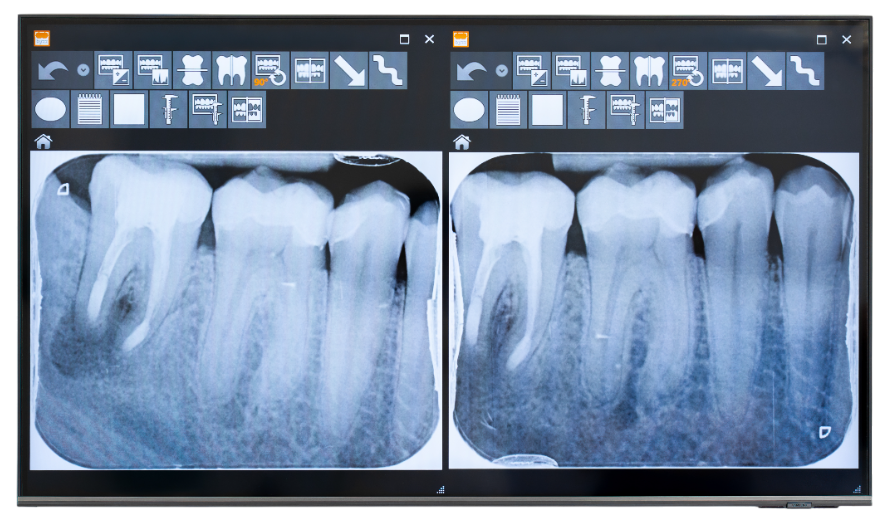
Task: Open the undo history dropdown in the left panel
Action: click(83, 71)
